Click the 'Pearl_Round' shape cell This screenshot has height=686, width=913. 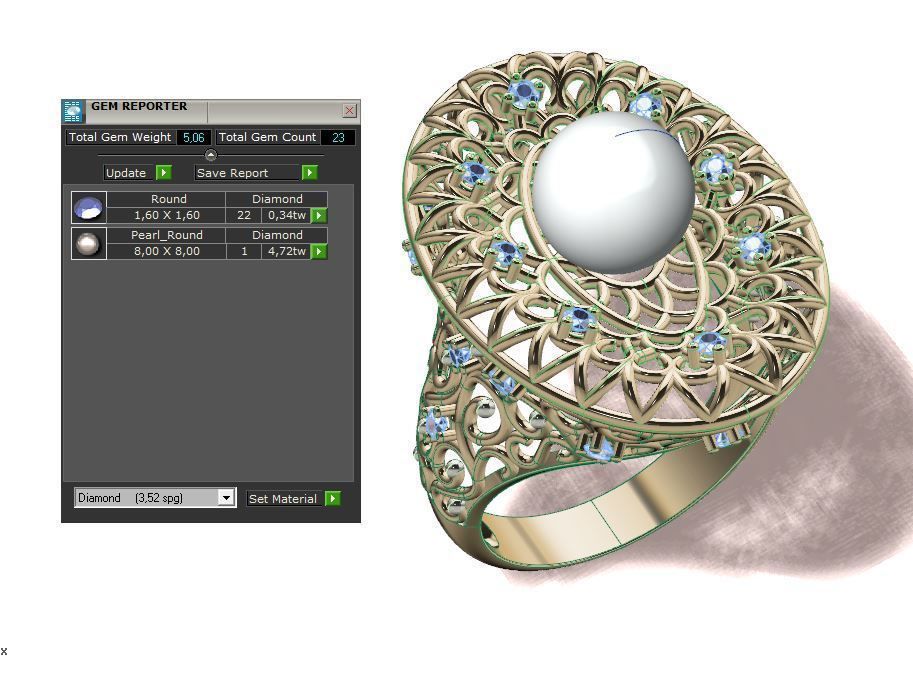(167, 235)
